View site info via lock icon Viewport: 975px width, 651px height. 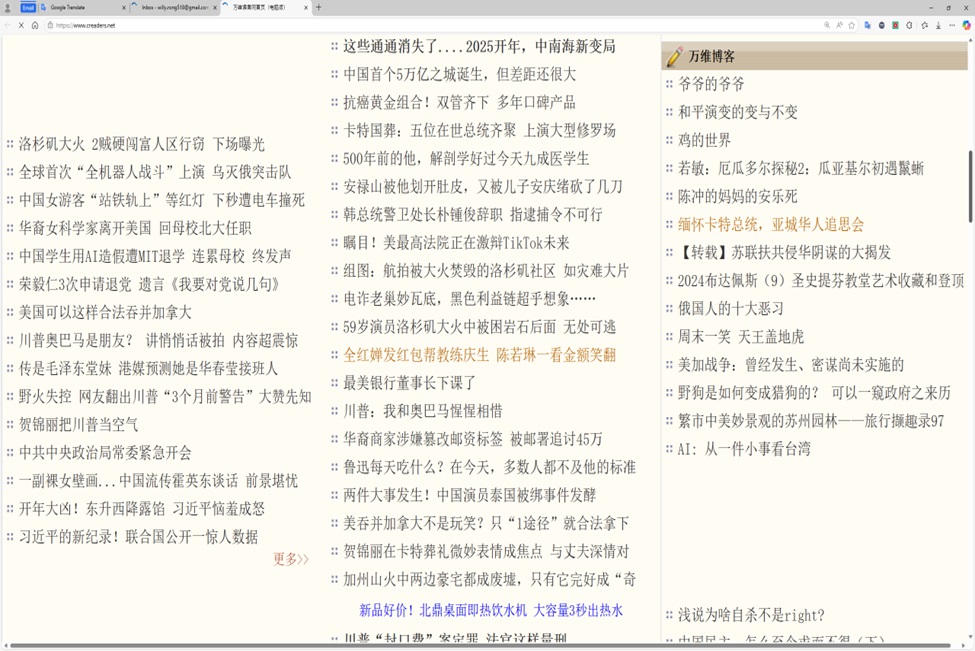[50, 25]
